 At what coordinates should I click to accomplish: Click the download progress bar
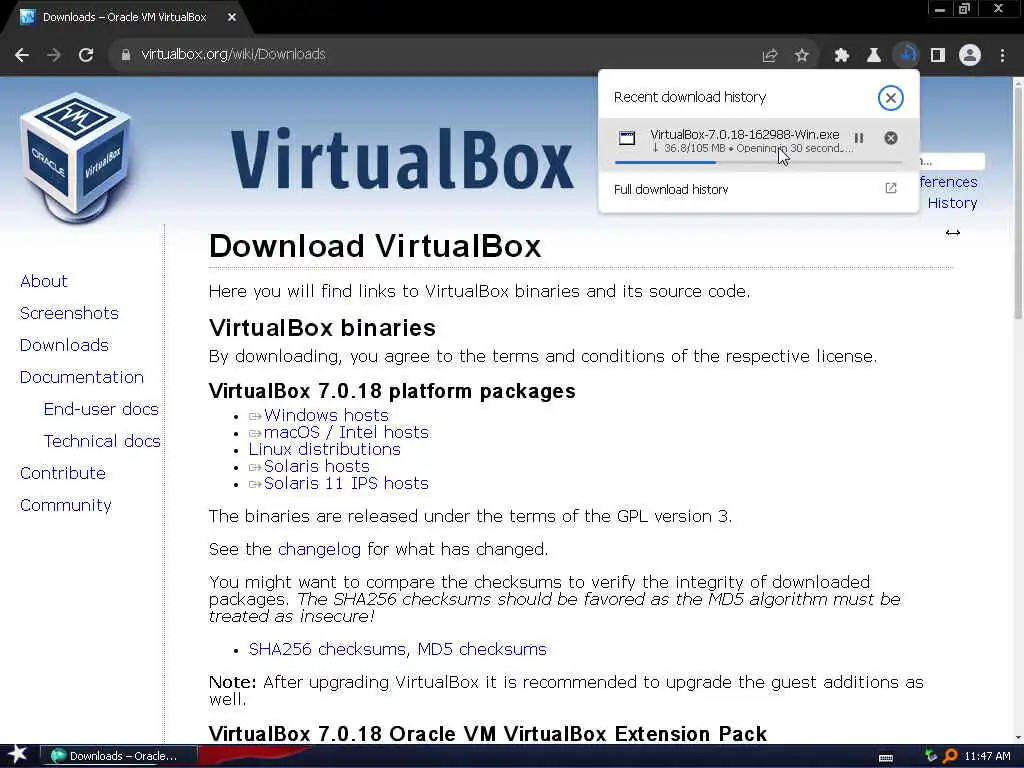pyautogui.click(x=758, y=162)
